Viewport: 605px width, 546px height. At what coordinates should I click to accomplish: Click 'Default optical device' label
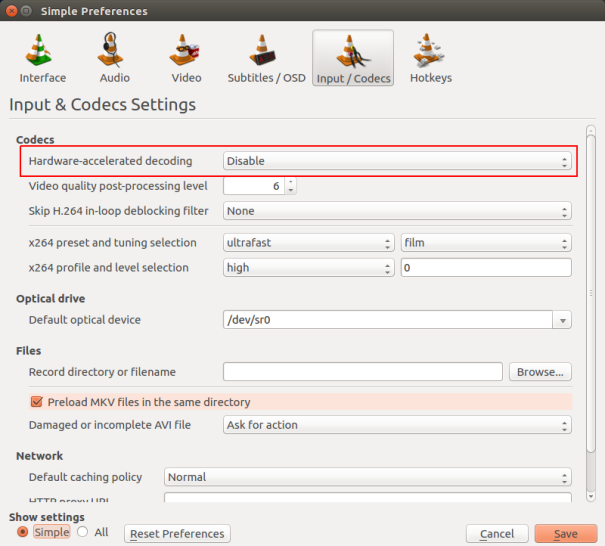[85, 320]
